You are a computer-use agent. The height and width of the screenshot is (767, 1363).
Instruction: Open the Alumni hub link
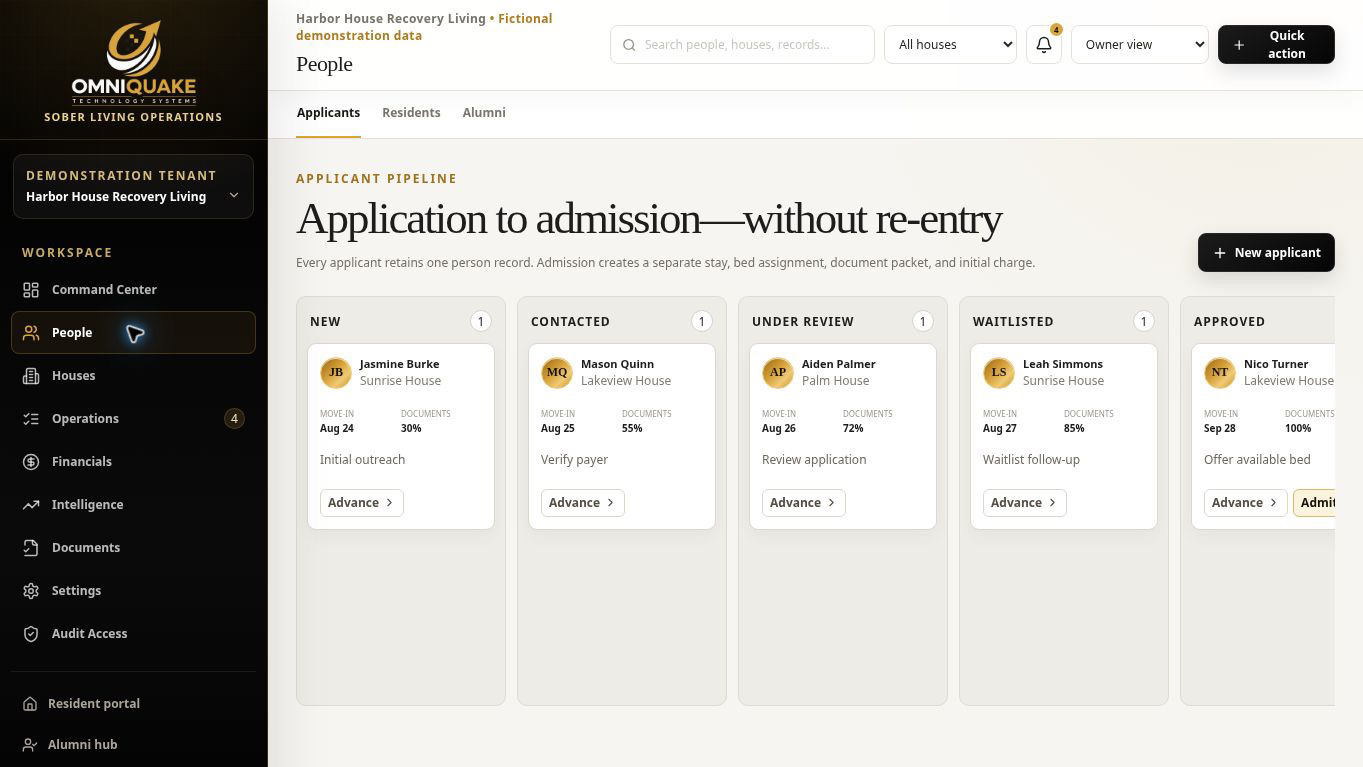[133, 744]
